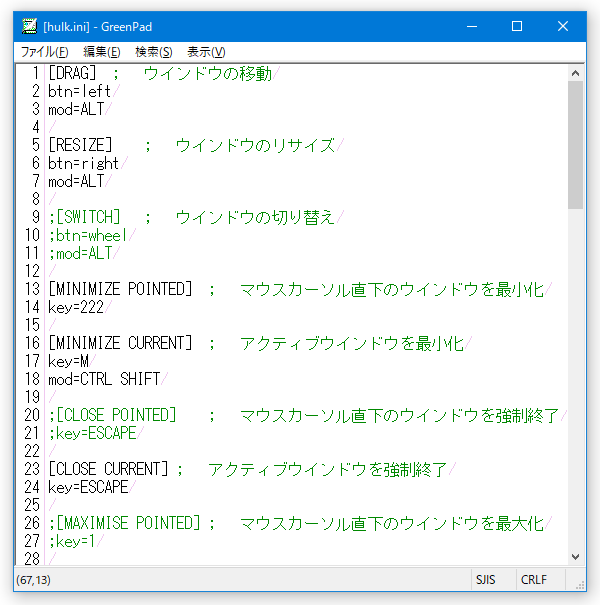Click key=ESCAPE on line 24

point(88,487)
